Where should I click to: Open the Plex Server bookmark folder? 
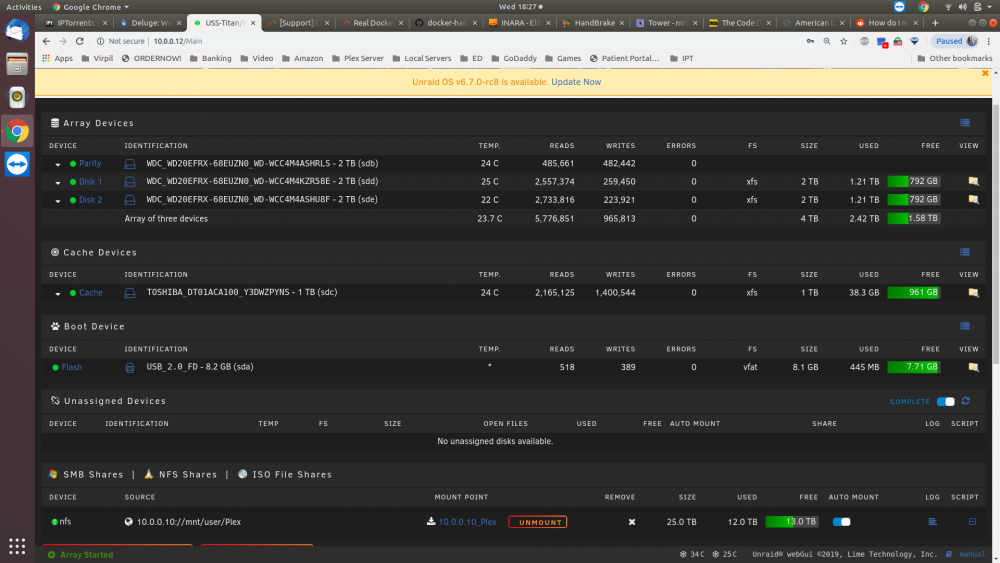tap(357, 58)
